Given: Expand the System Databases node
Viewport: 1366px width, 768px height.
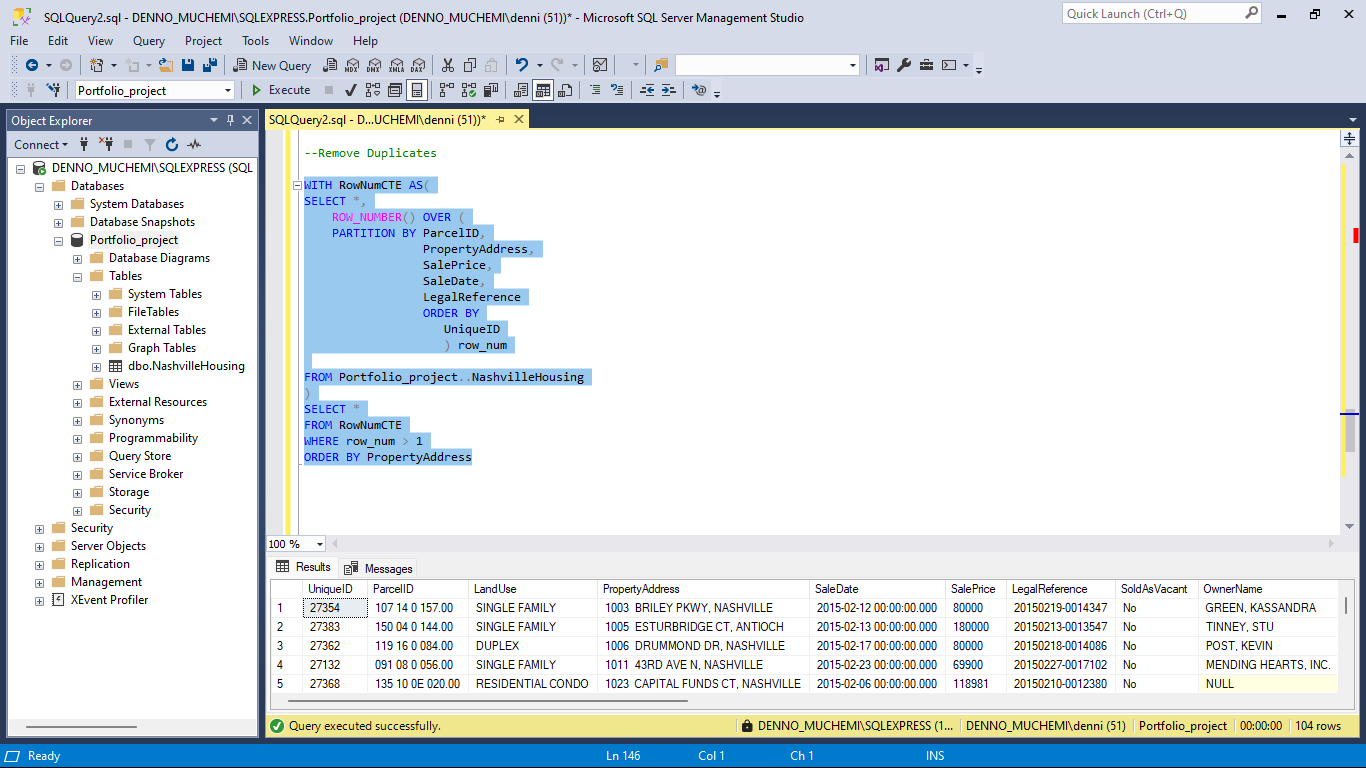Looking at the screenshot, I should click(x=59, y=204).
